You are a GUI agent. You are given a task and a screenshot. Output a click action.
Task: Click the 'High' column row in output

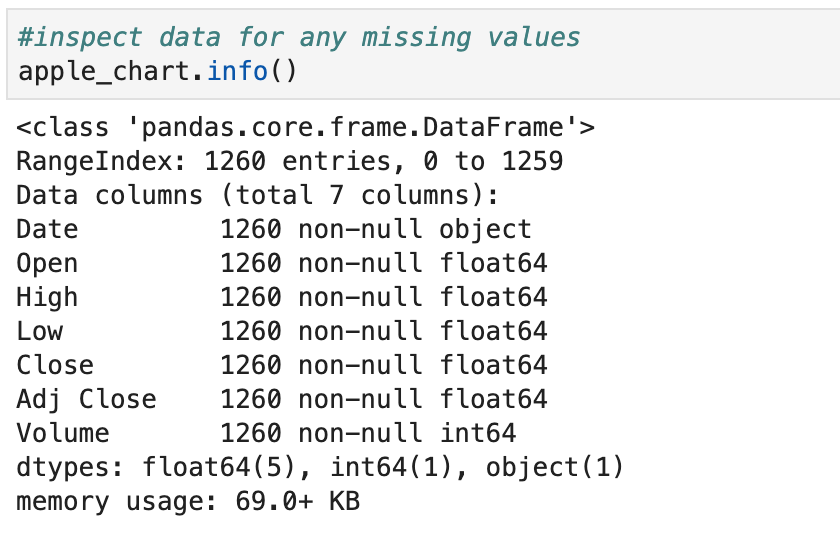pyautogui.click(x=282, y=298)
